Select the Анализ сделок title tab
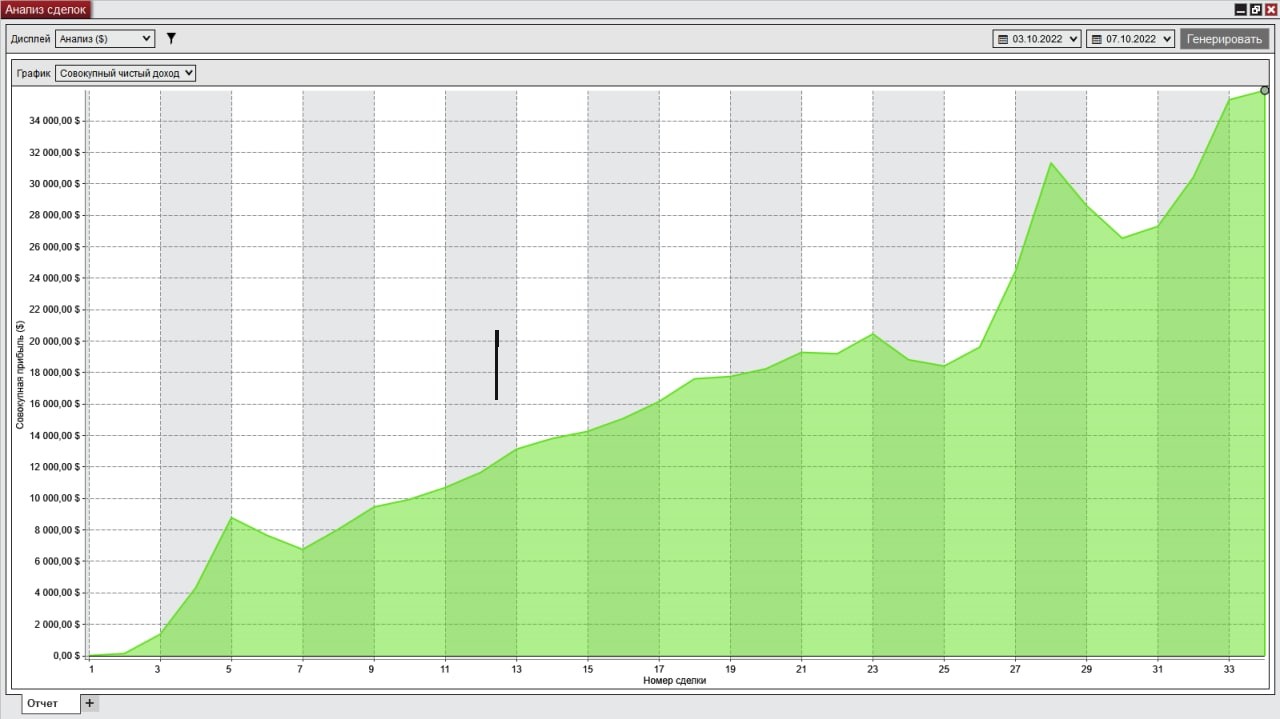The height and width of the screenshot is (719, 1280). click(x=46, y=9)
